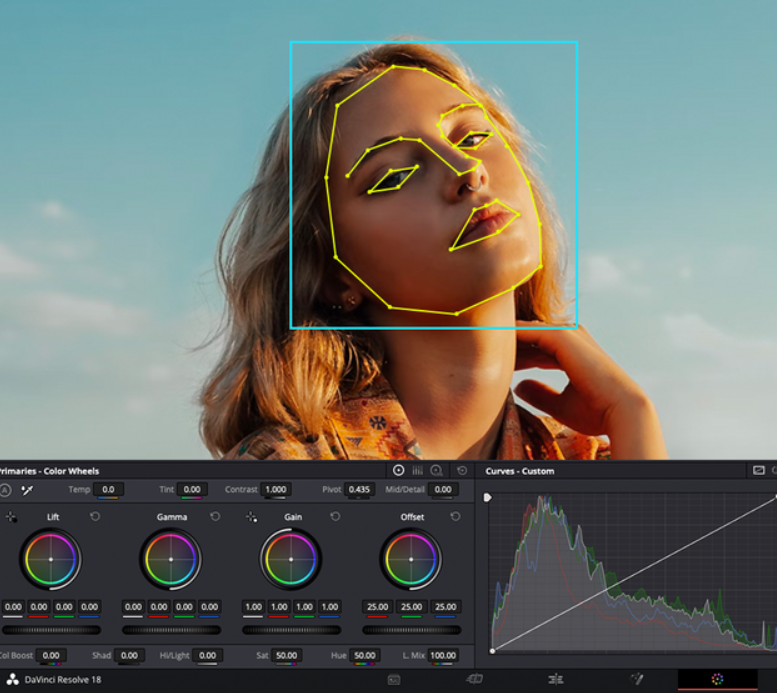Click the Offset color wheel center
Viewport: 777px width, 693px height.
(x=411, y=559)
